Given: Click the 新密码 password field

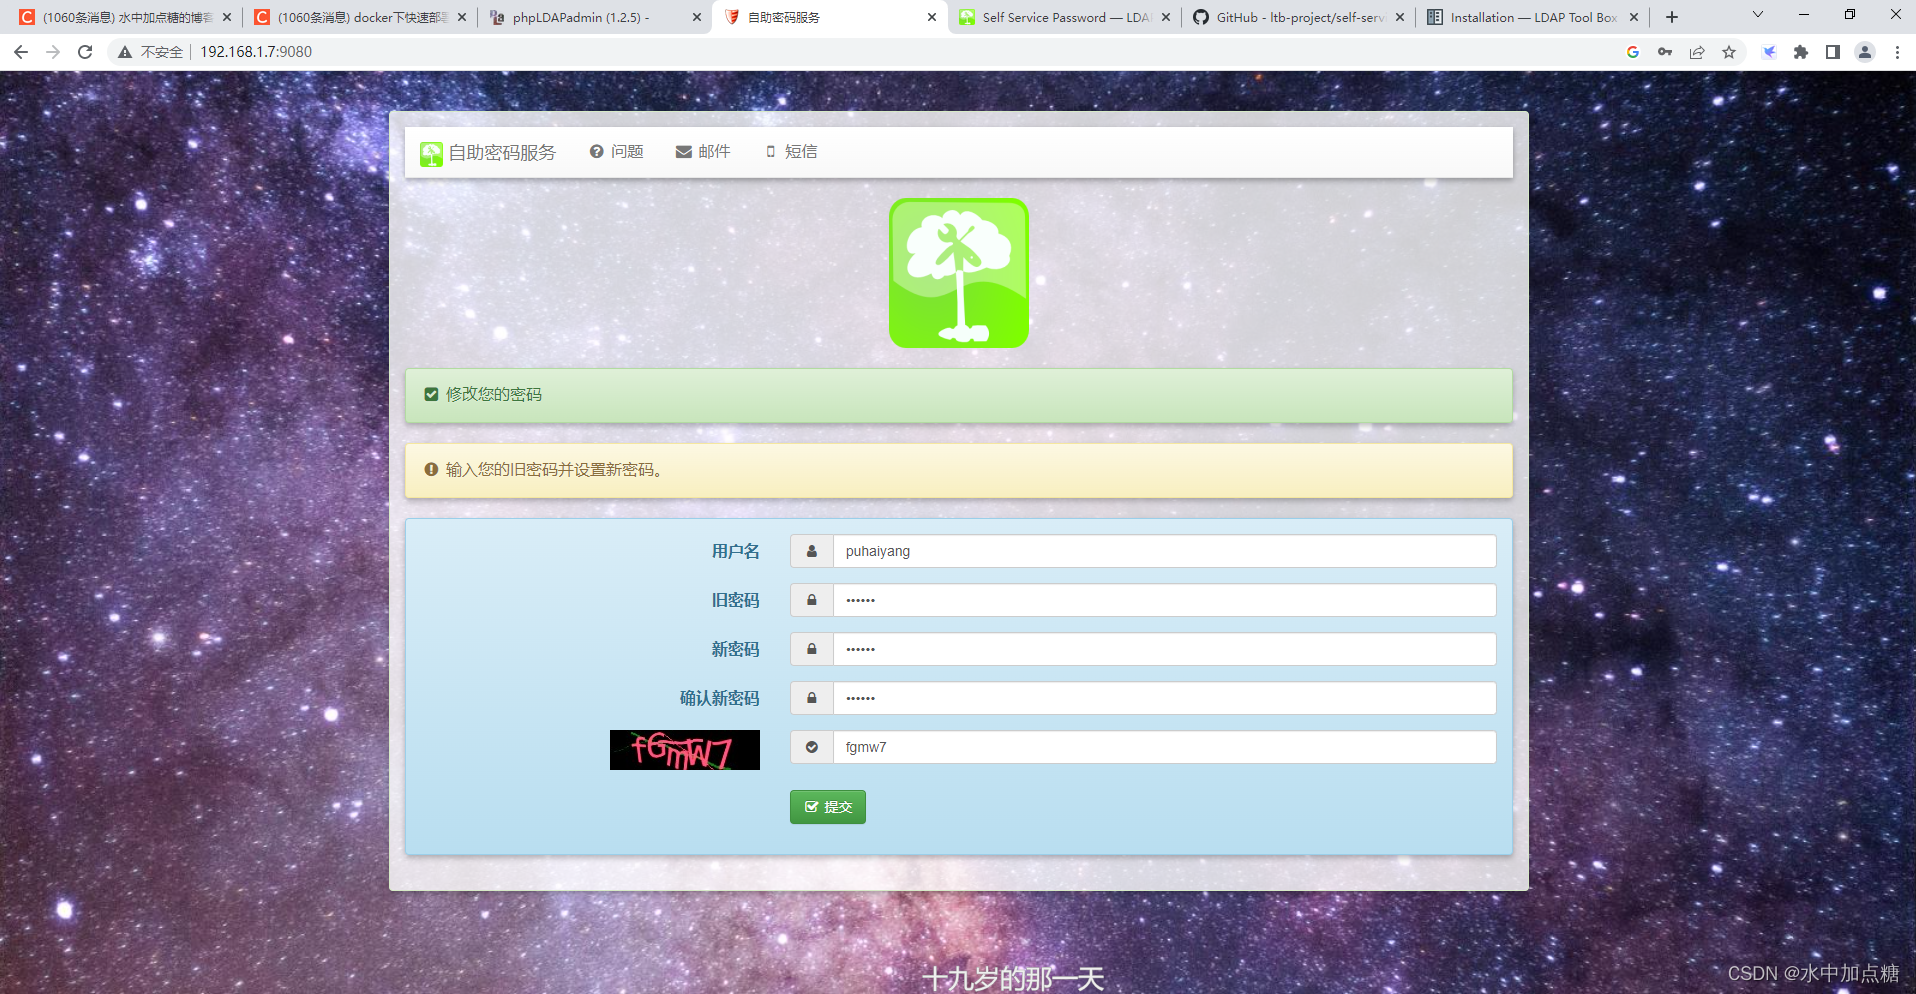Looking at the screenshot, I should (x=1164, y=649).
